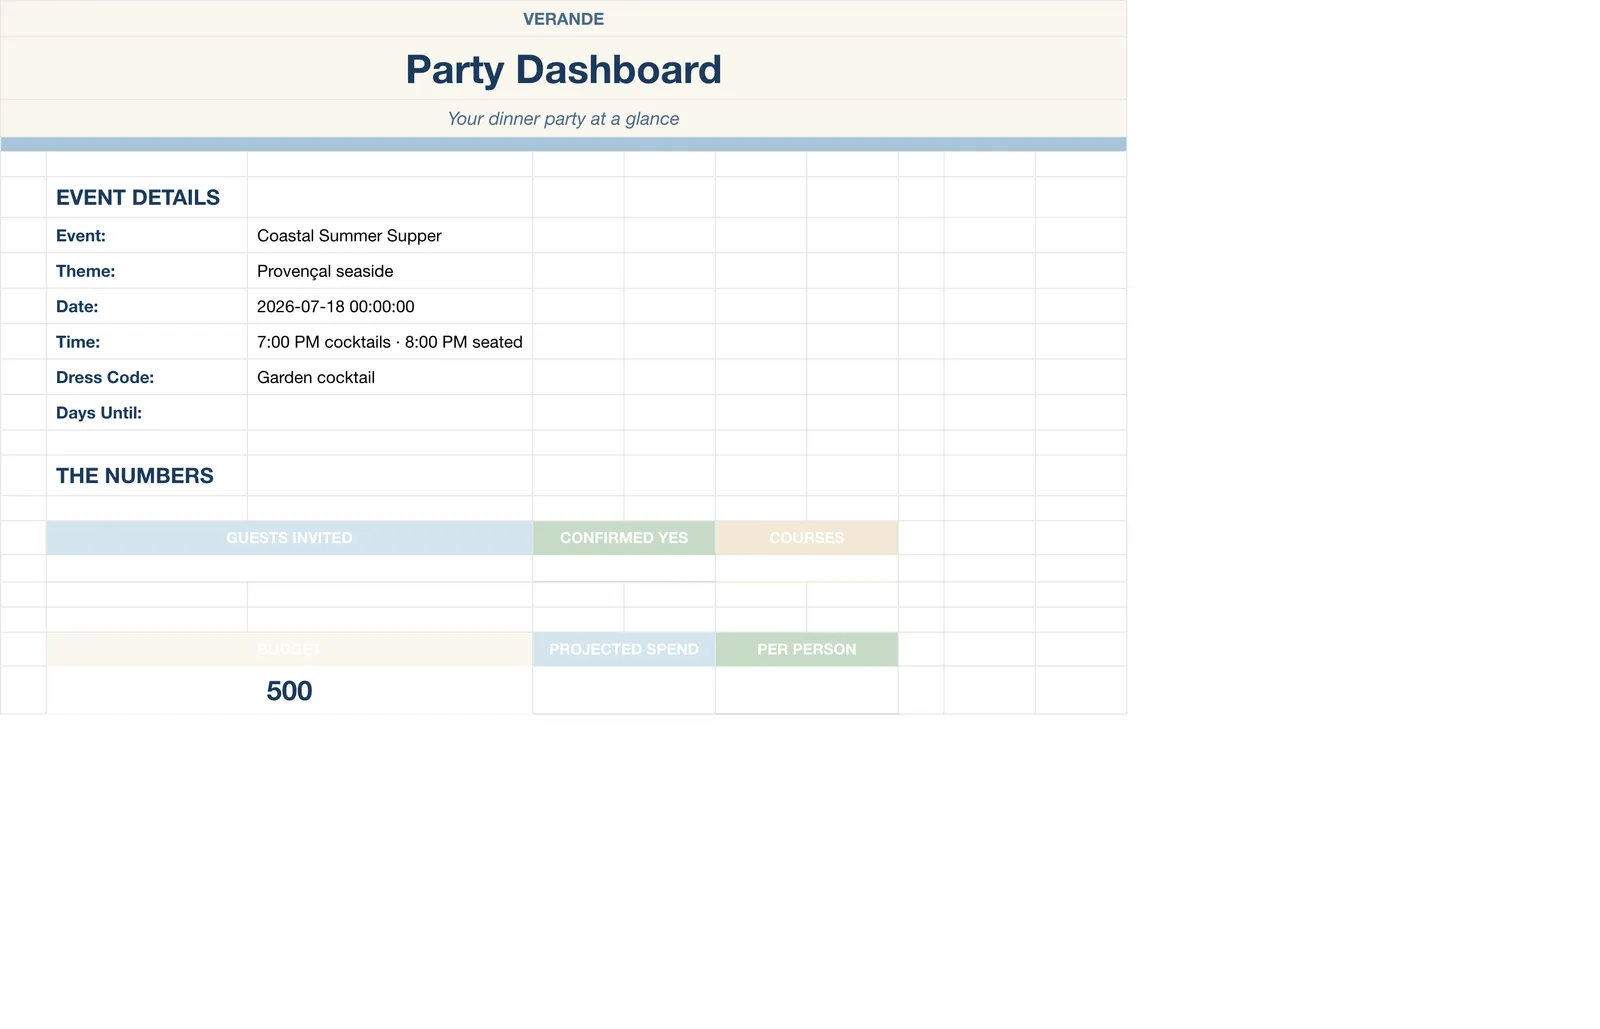Select the 'Date:' label cell
Image resolution: width=1600 pixels, height=1029 pixels.
point(147,307)
